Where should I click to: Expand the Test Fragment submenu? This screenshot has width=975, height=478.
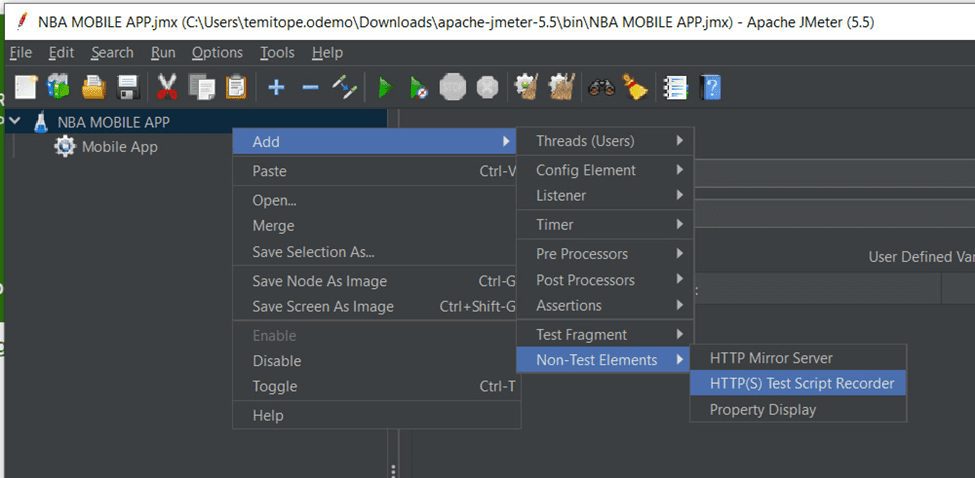pos(605,334)
